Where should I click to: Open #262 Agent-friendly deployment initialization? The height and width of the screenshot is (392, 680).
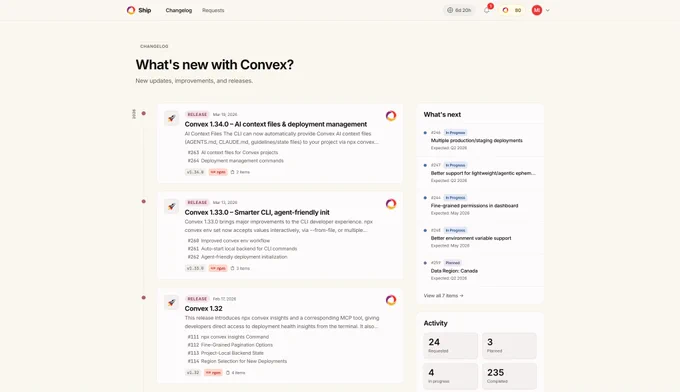click(x=237, y=257)
